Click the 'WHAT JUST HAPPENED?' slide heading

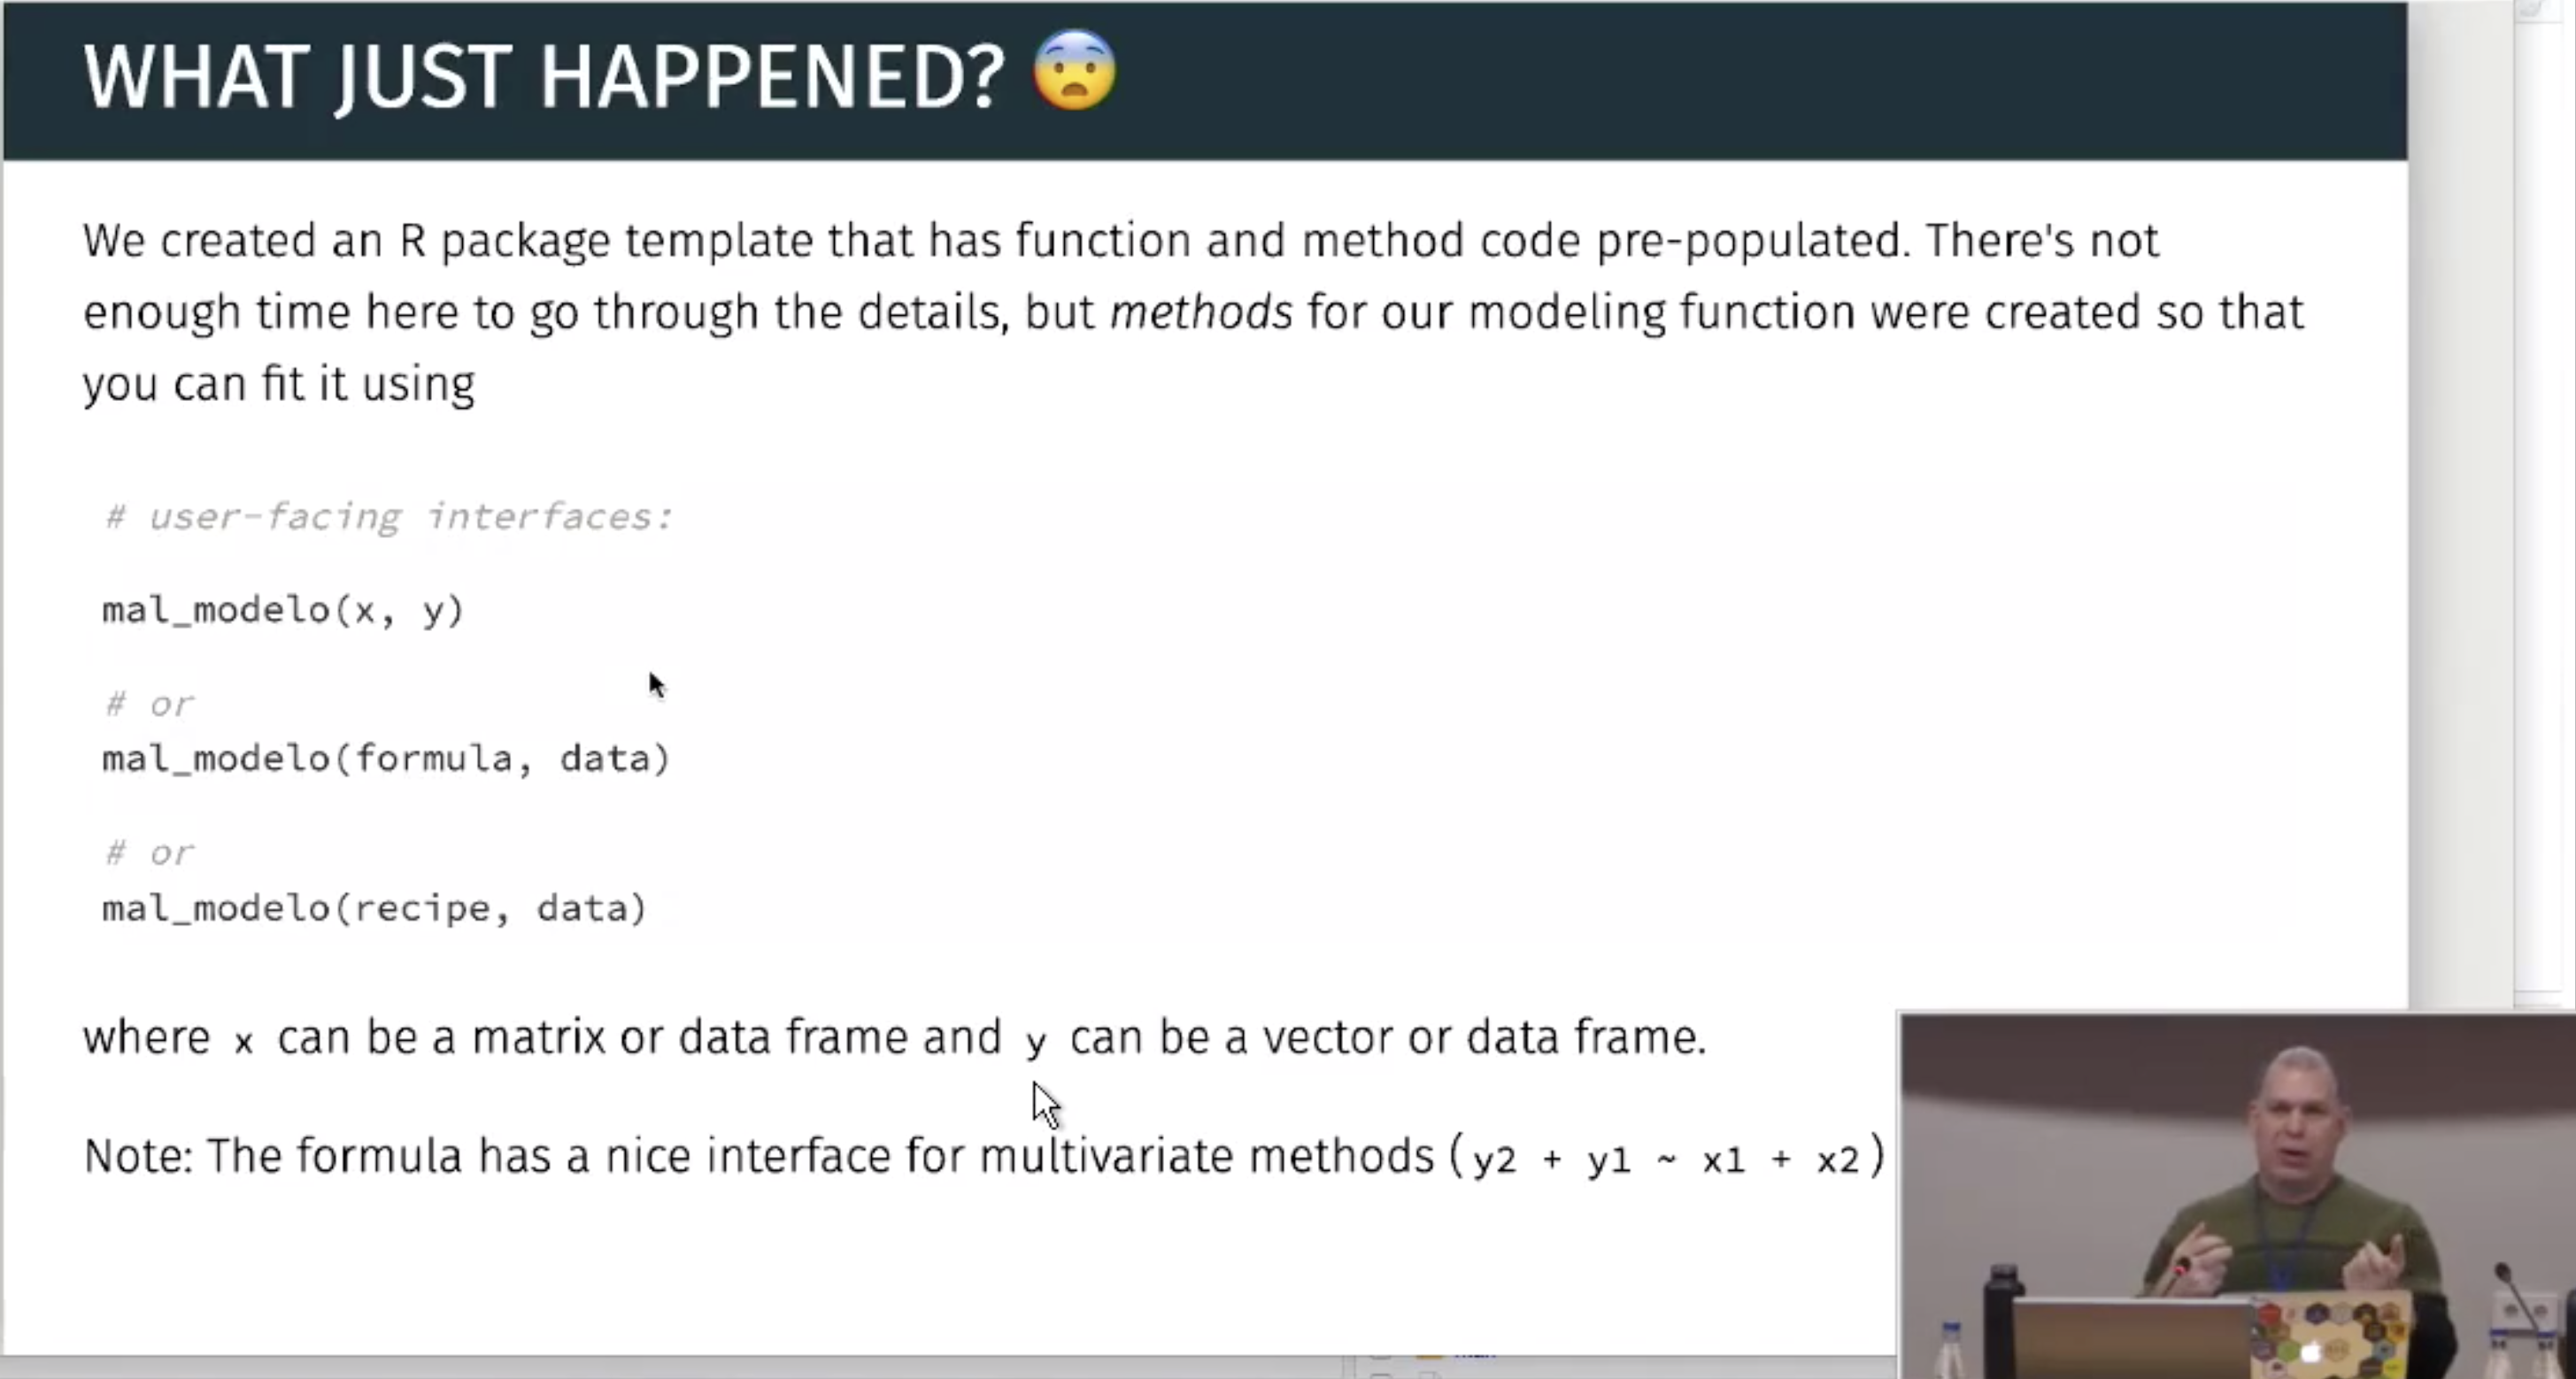click(544, 77)
